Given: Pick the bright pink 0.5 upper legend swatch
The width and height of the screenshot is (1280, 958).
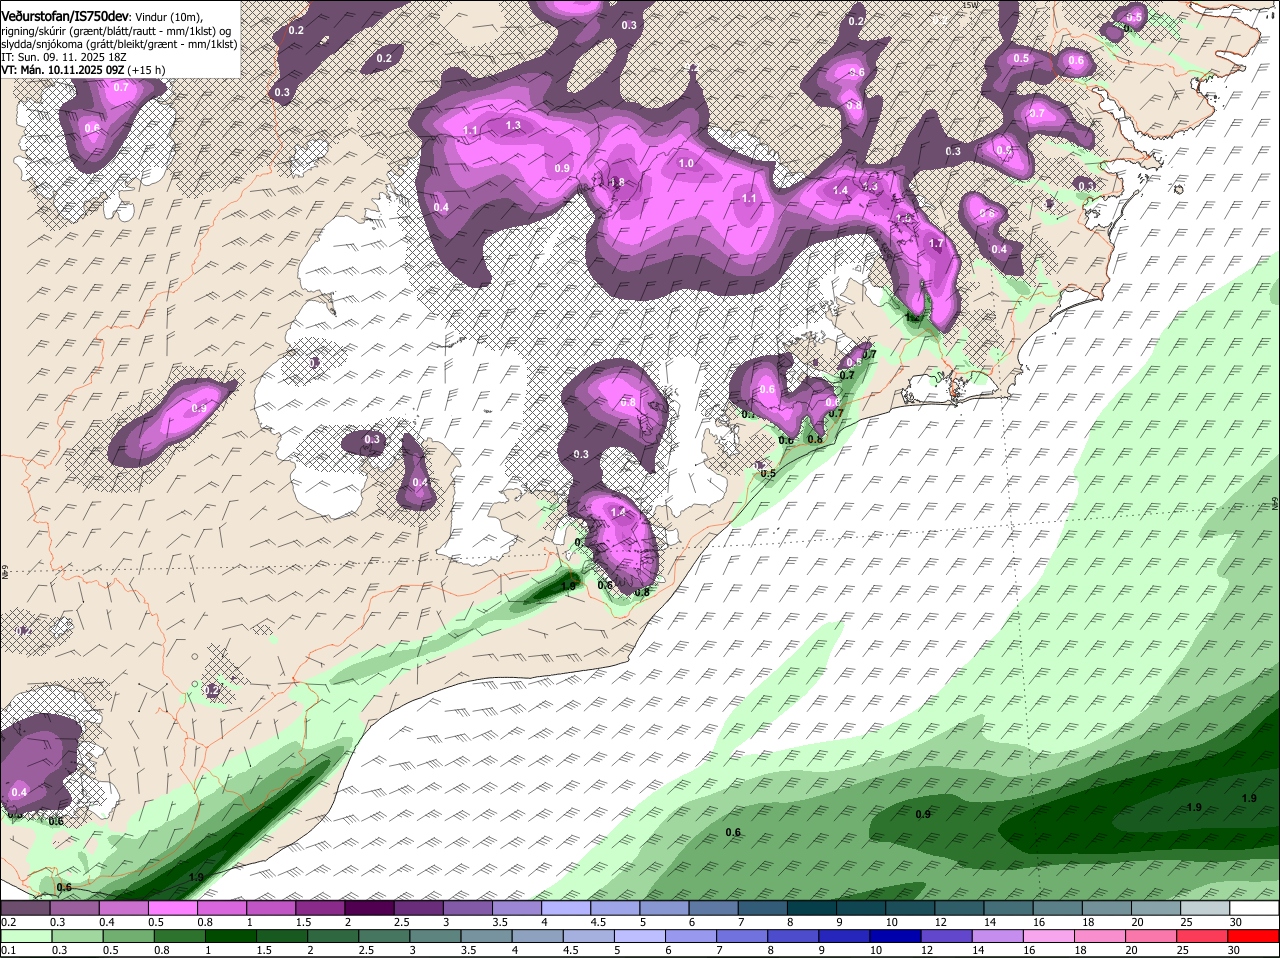Looking at the screenshot, I should pyautogui.click(x=172, y=907).
